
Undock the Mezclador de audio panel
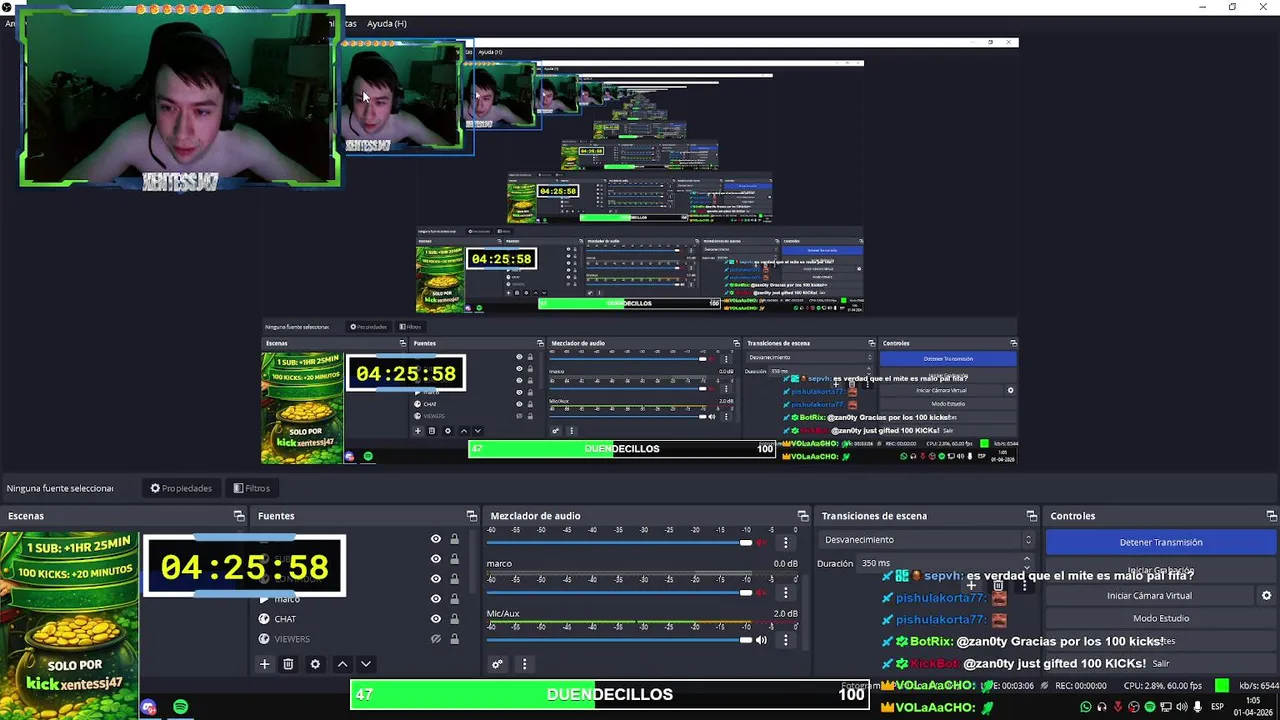pyautogui.click(x=803, y=516)
